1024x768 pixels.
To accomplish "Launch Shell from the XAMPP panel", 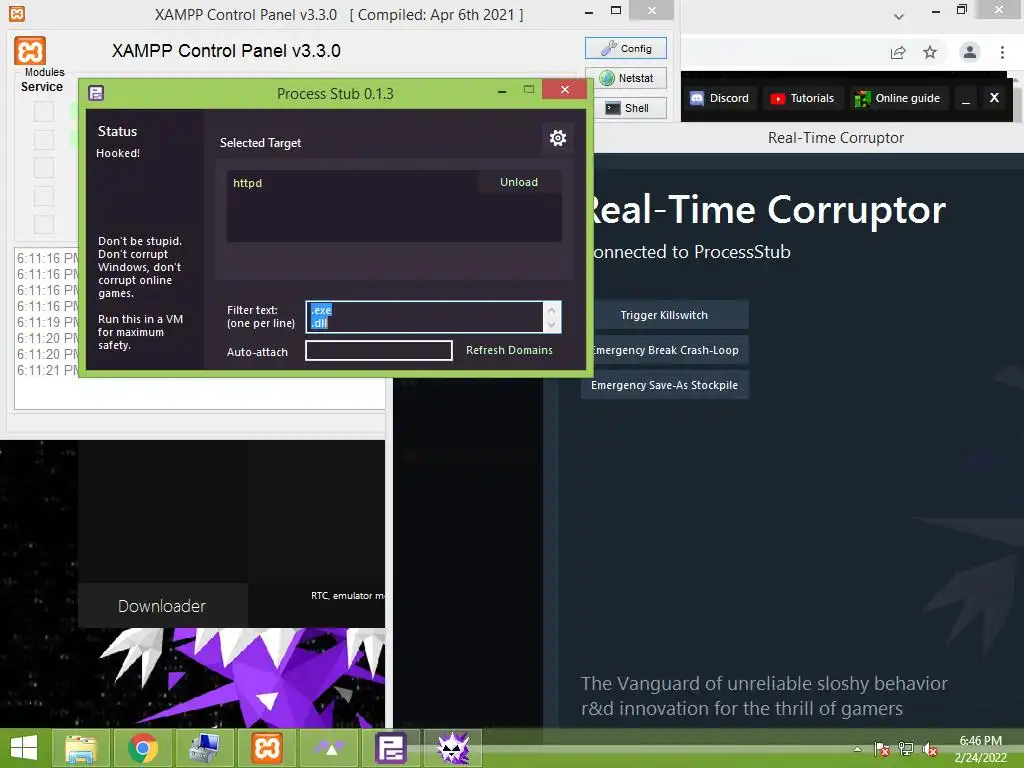I will click(x=626, y=108).
